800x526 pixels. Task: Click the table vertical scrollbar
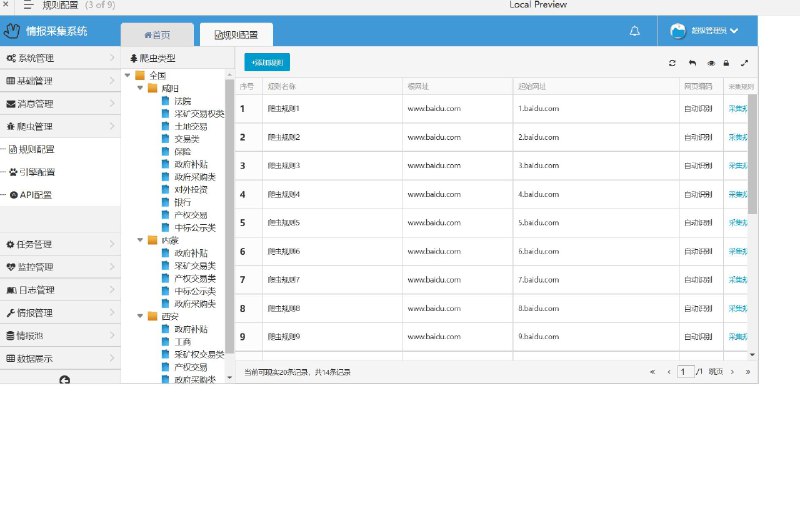(x=752, y=154)
